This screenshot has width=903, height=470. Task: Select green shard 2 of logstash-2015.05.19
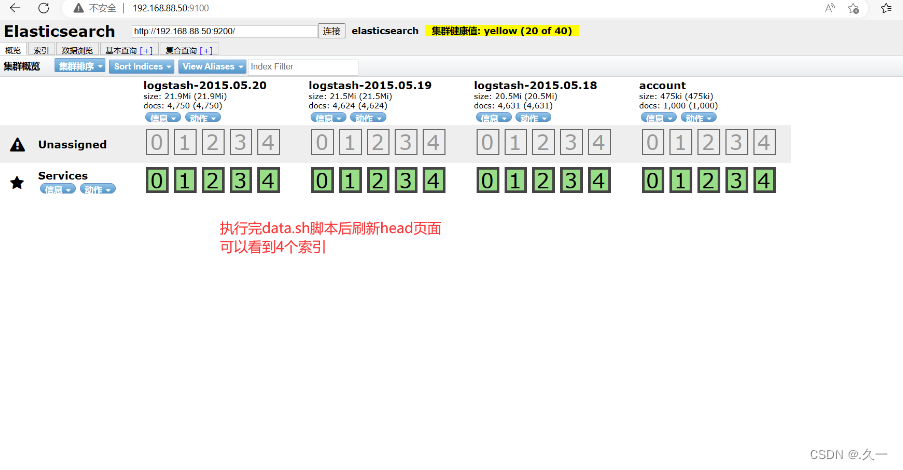[x=378, y=180]
